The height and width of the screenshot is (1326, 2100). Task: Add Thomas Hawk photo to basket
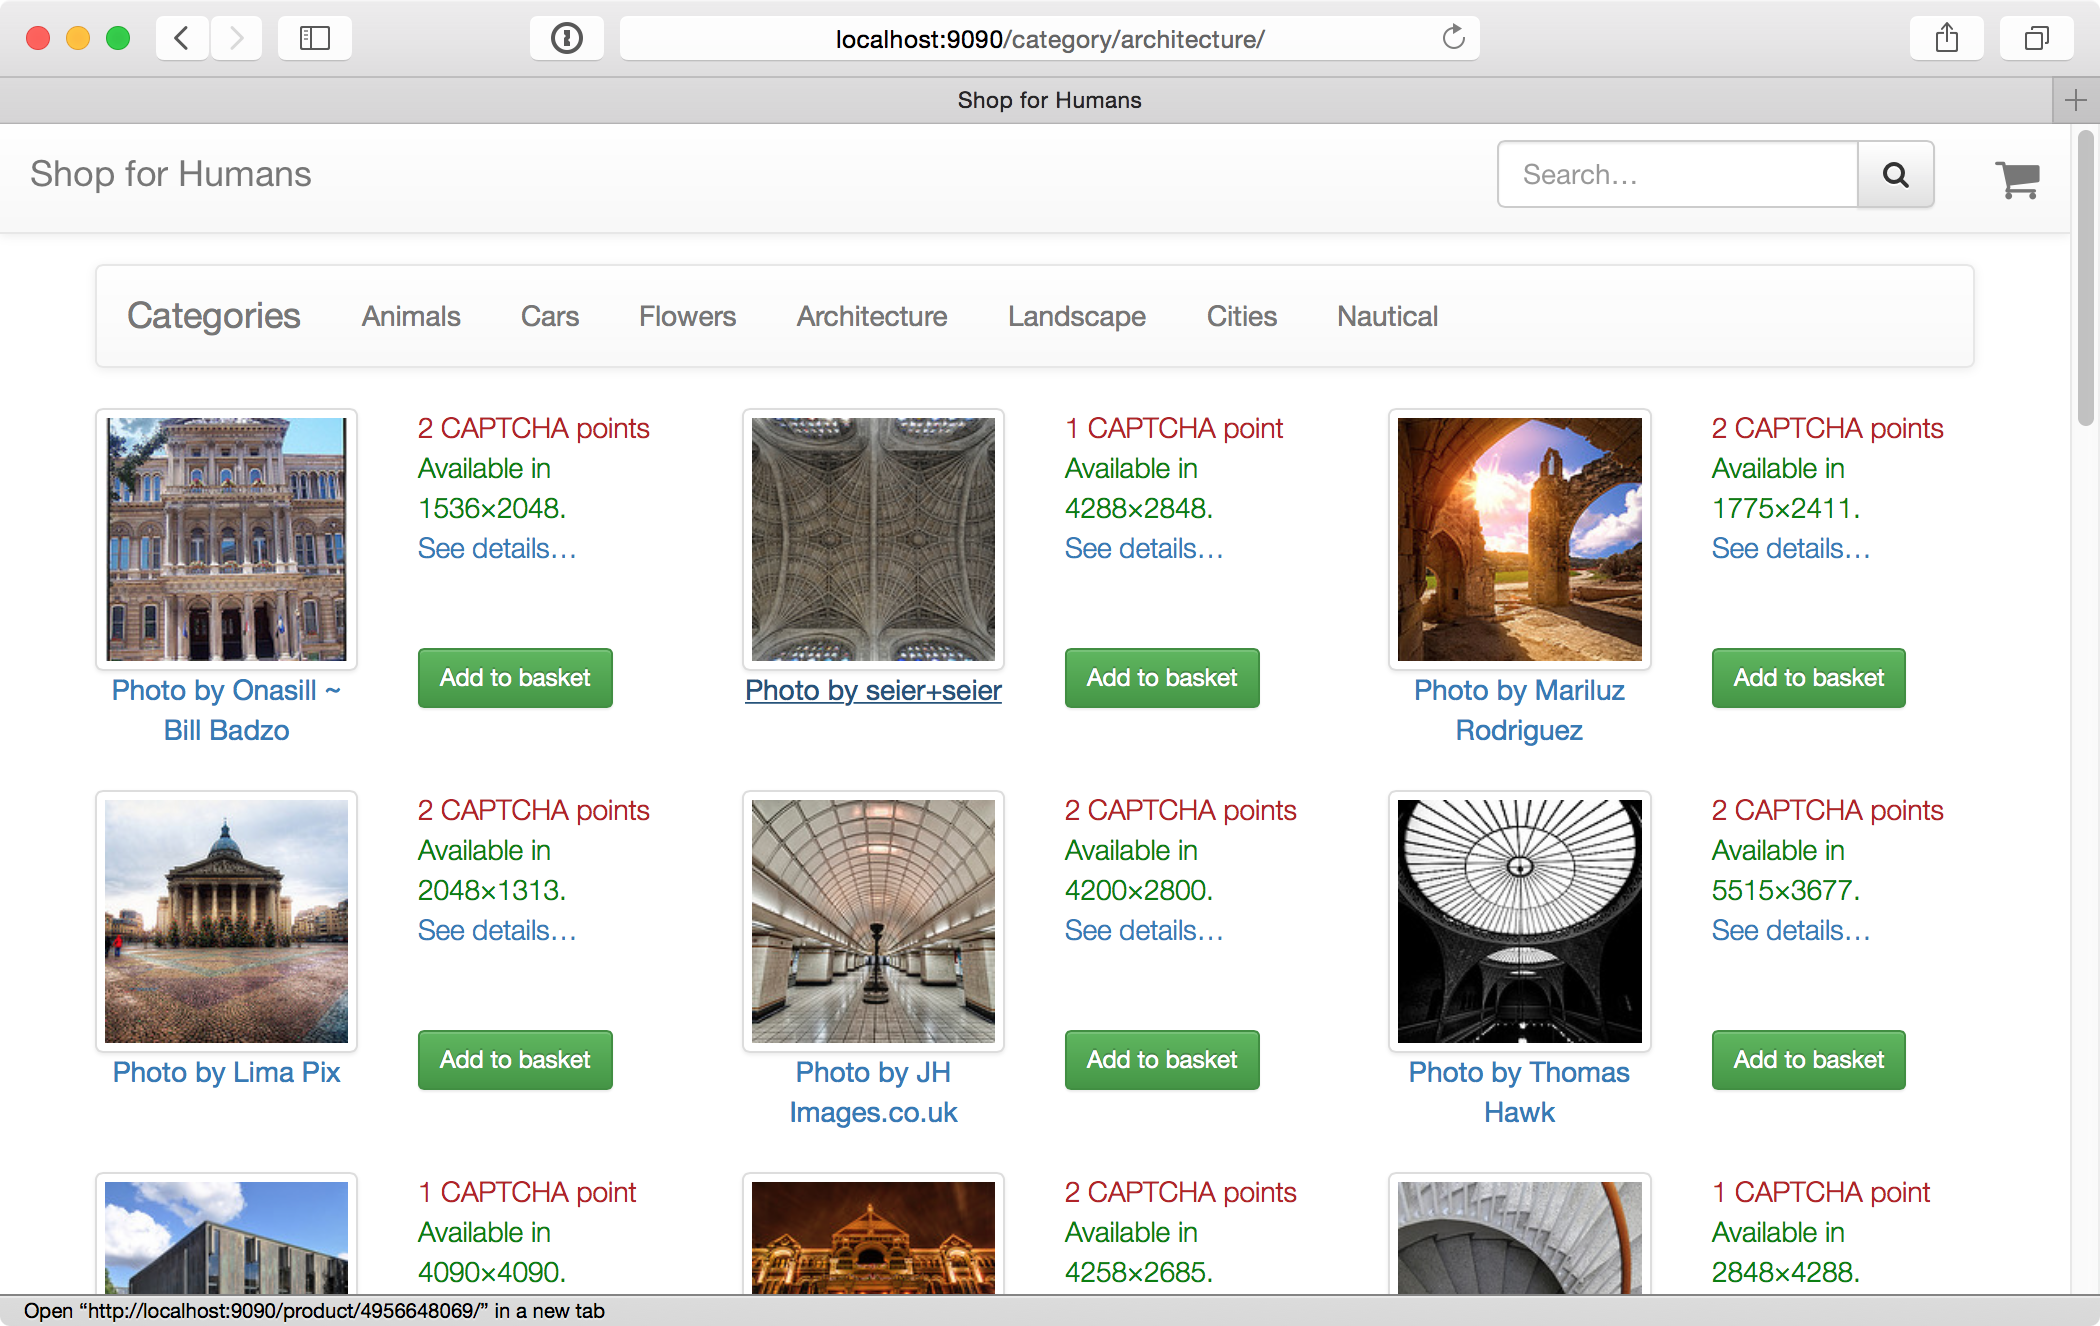click(x=1809, y=1060)
